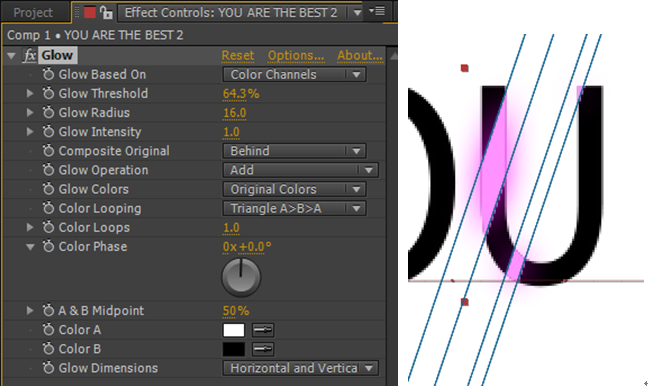
Task: Open the Glow Based On dropdown
Action: click(x=294, y=74)
